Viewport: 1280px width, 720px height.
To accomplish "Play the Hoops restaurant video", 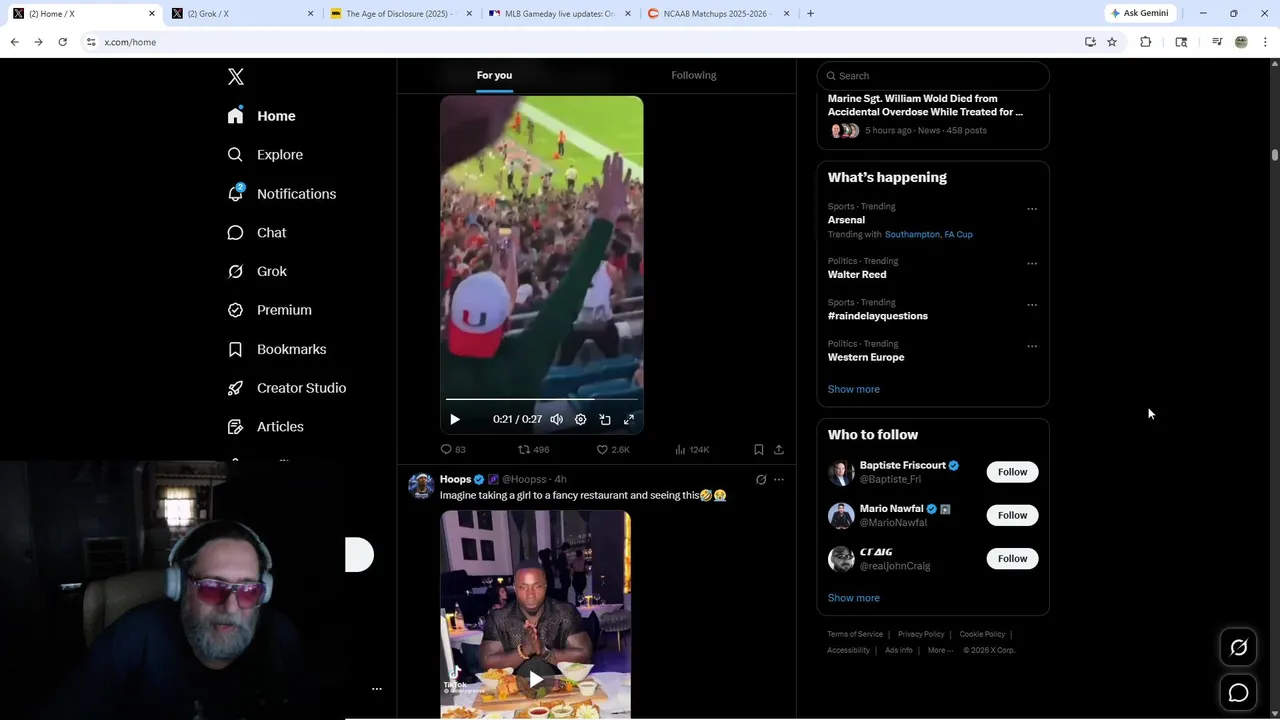I will [x=536, y=679].
